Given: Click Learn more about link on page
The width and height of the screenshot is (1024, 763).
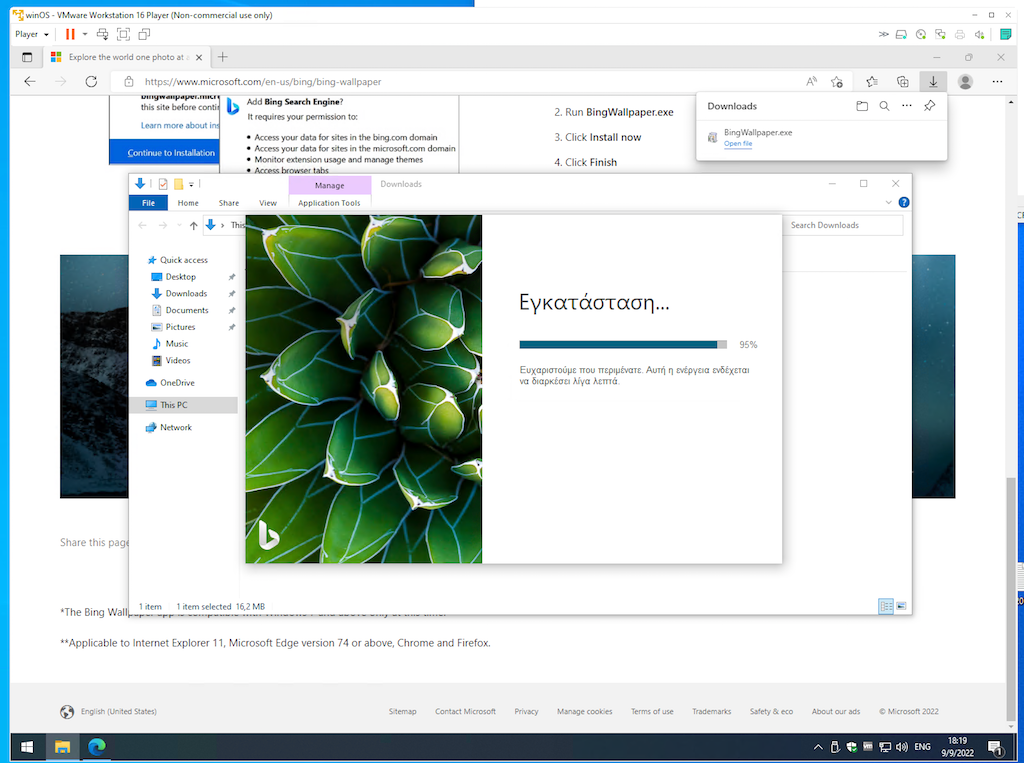Looking at the screenshot, I should 180,125.
